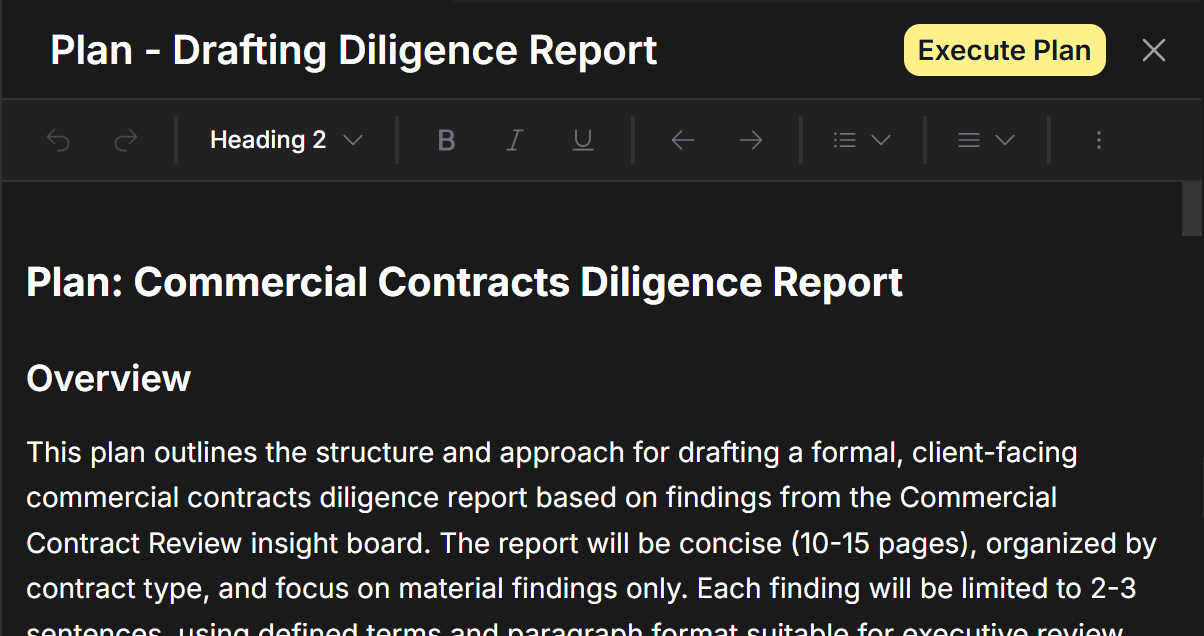Screen dimensions: 1204x636
Task: Click the alignment lines icon
Action: coord(969,141)
